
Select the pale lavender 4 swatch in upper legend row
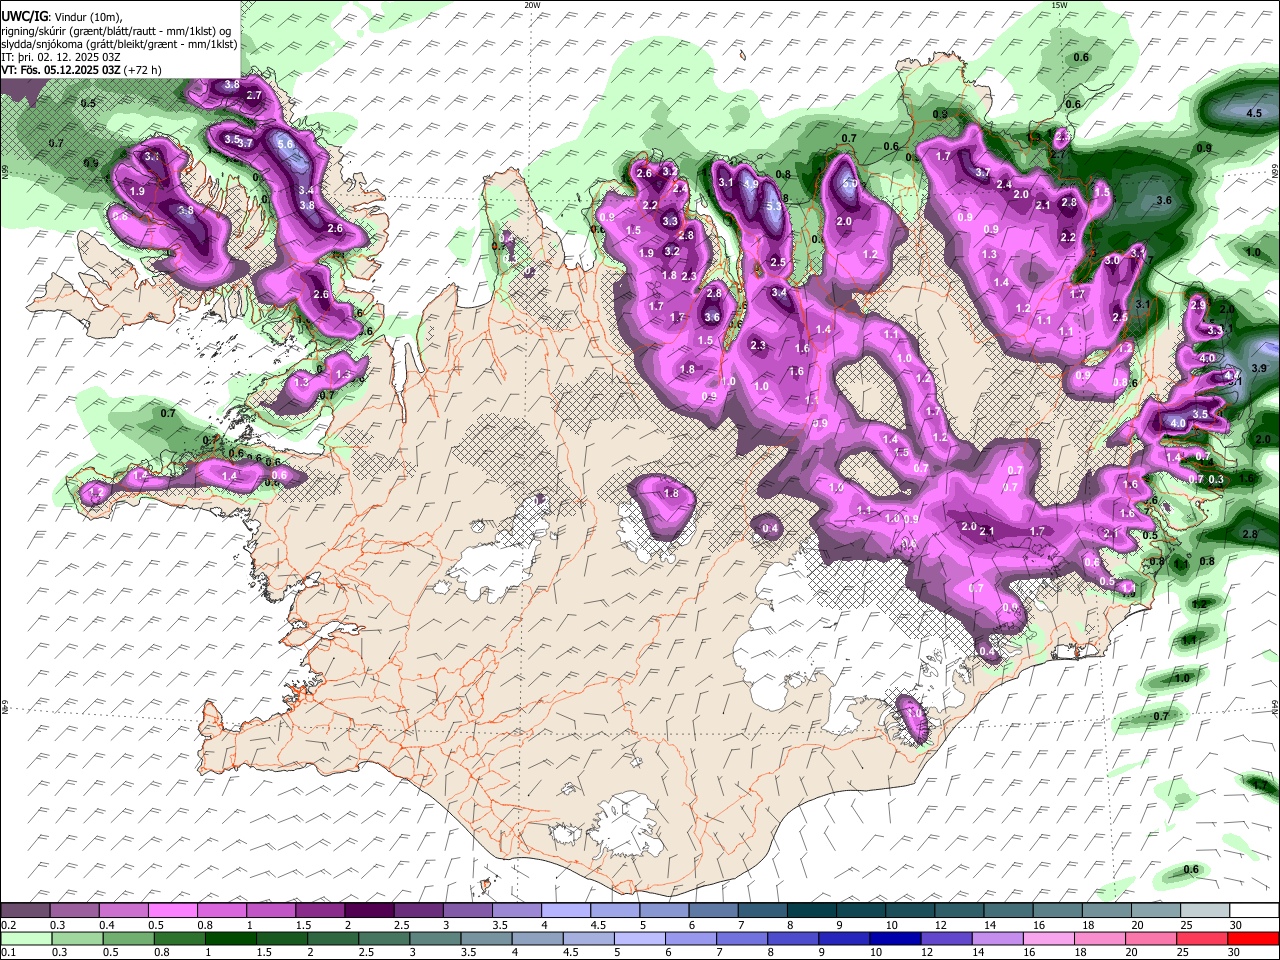point(565,911)
